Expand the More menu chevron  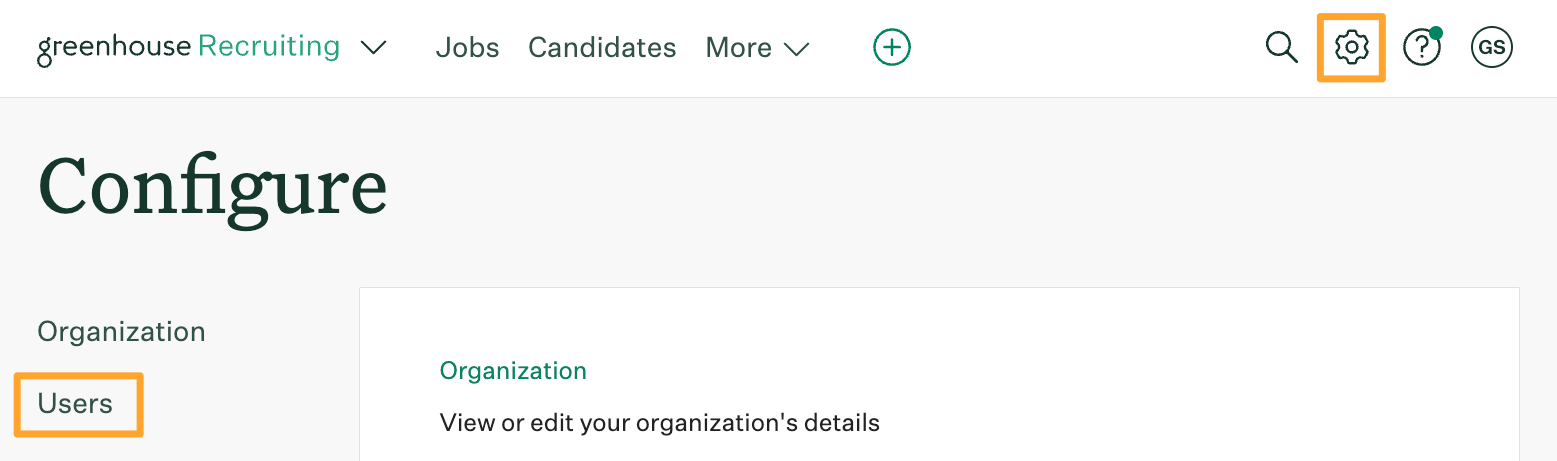tap(796, 49)
